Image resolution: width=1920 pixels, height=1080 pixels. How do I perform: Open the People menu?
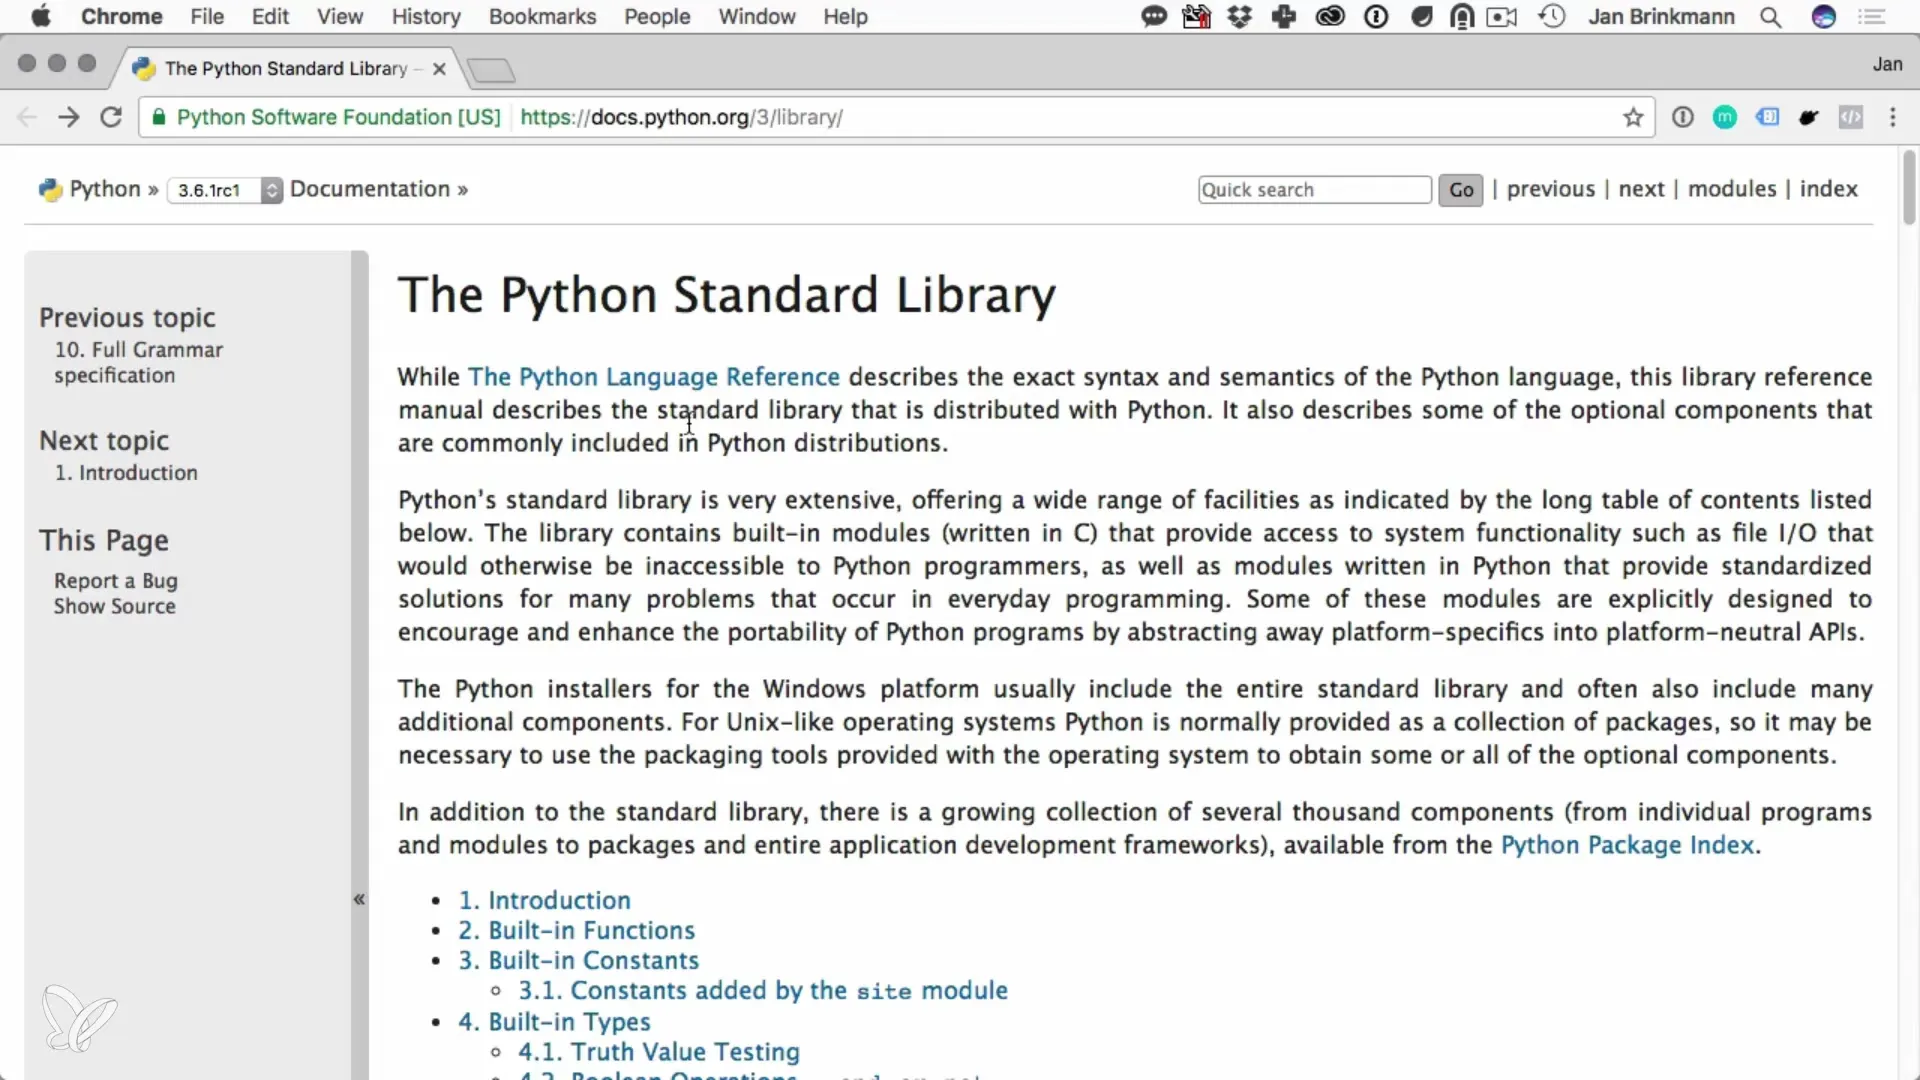657,17
